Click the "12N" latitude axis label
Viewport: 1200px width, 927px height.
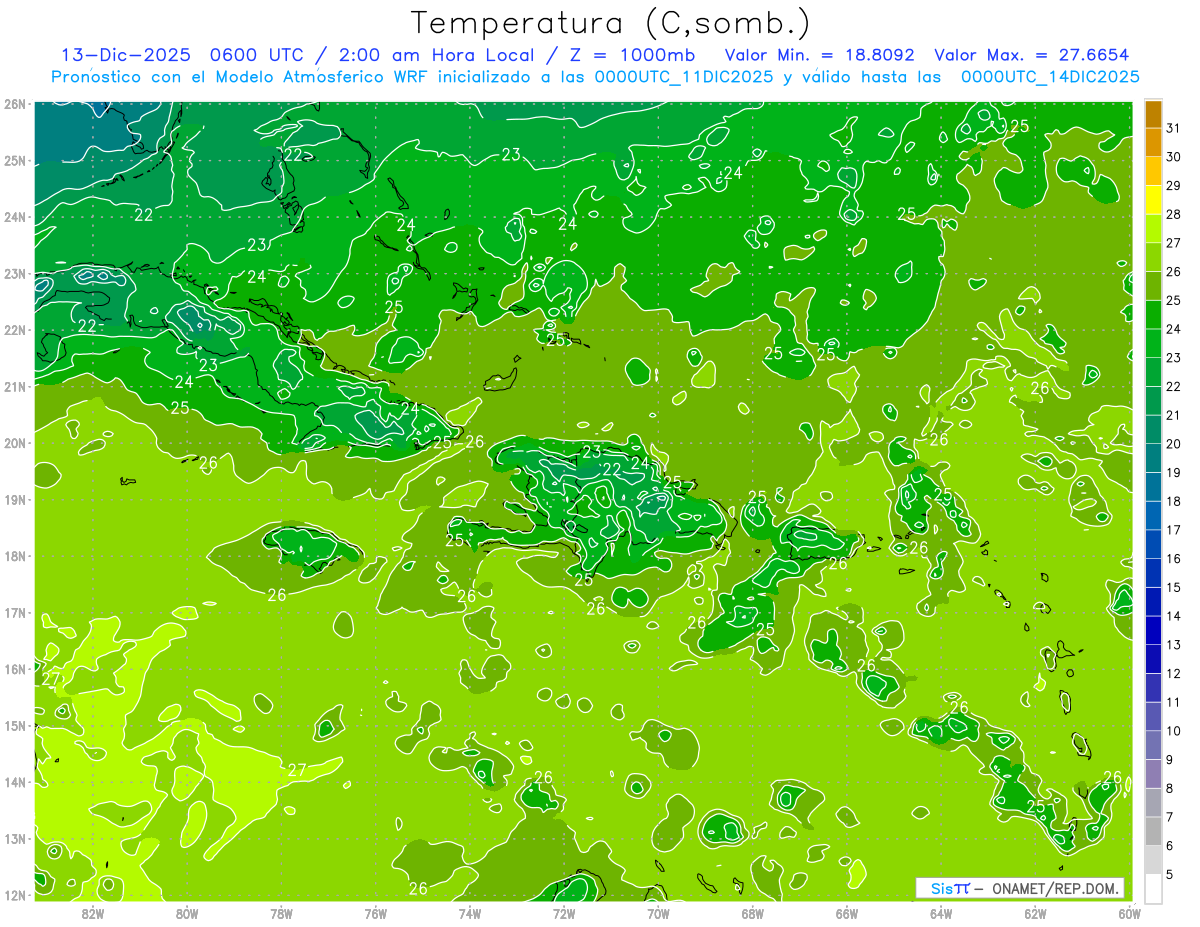(15, 895)
